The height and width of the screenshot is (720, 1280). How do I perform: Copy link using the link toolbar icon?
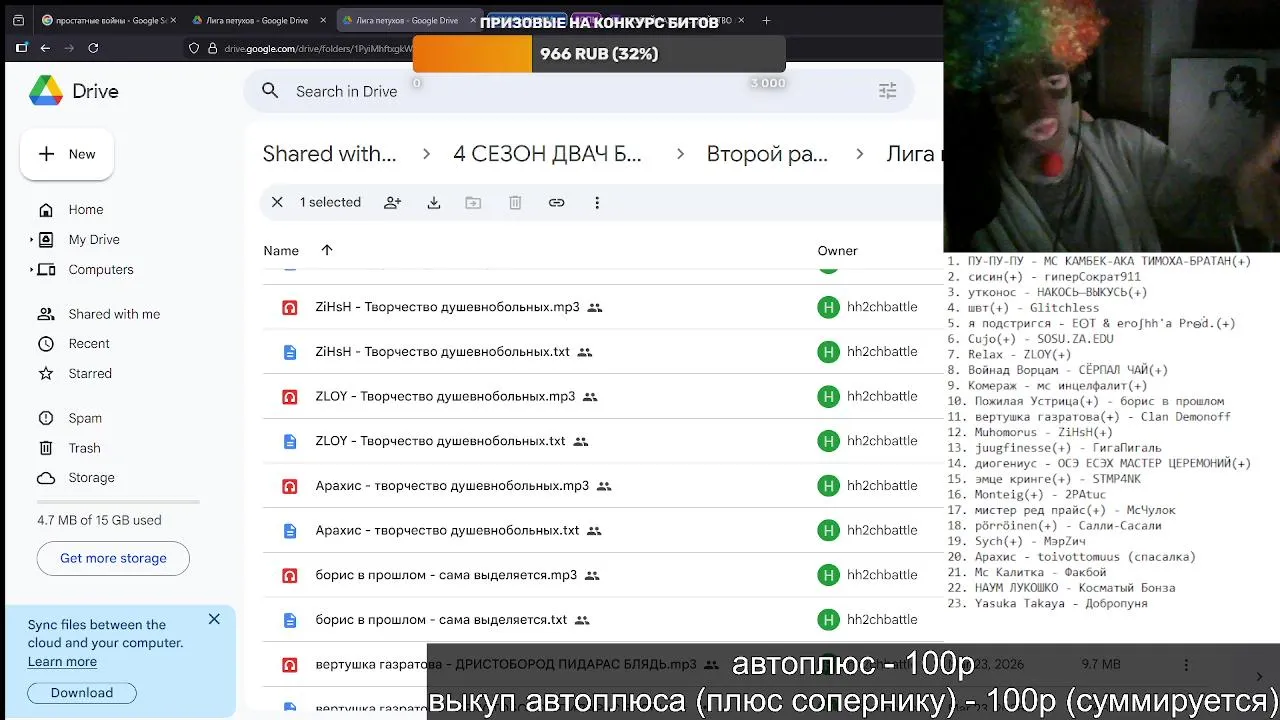click(557, 202)
